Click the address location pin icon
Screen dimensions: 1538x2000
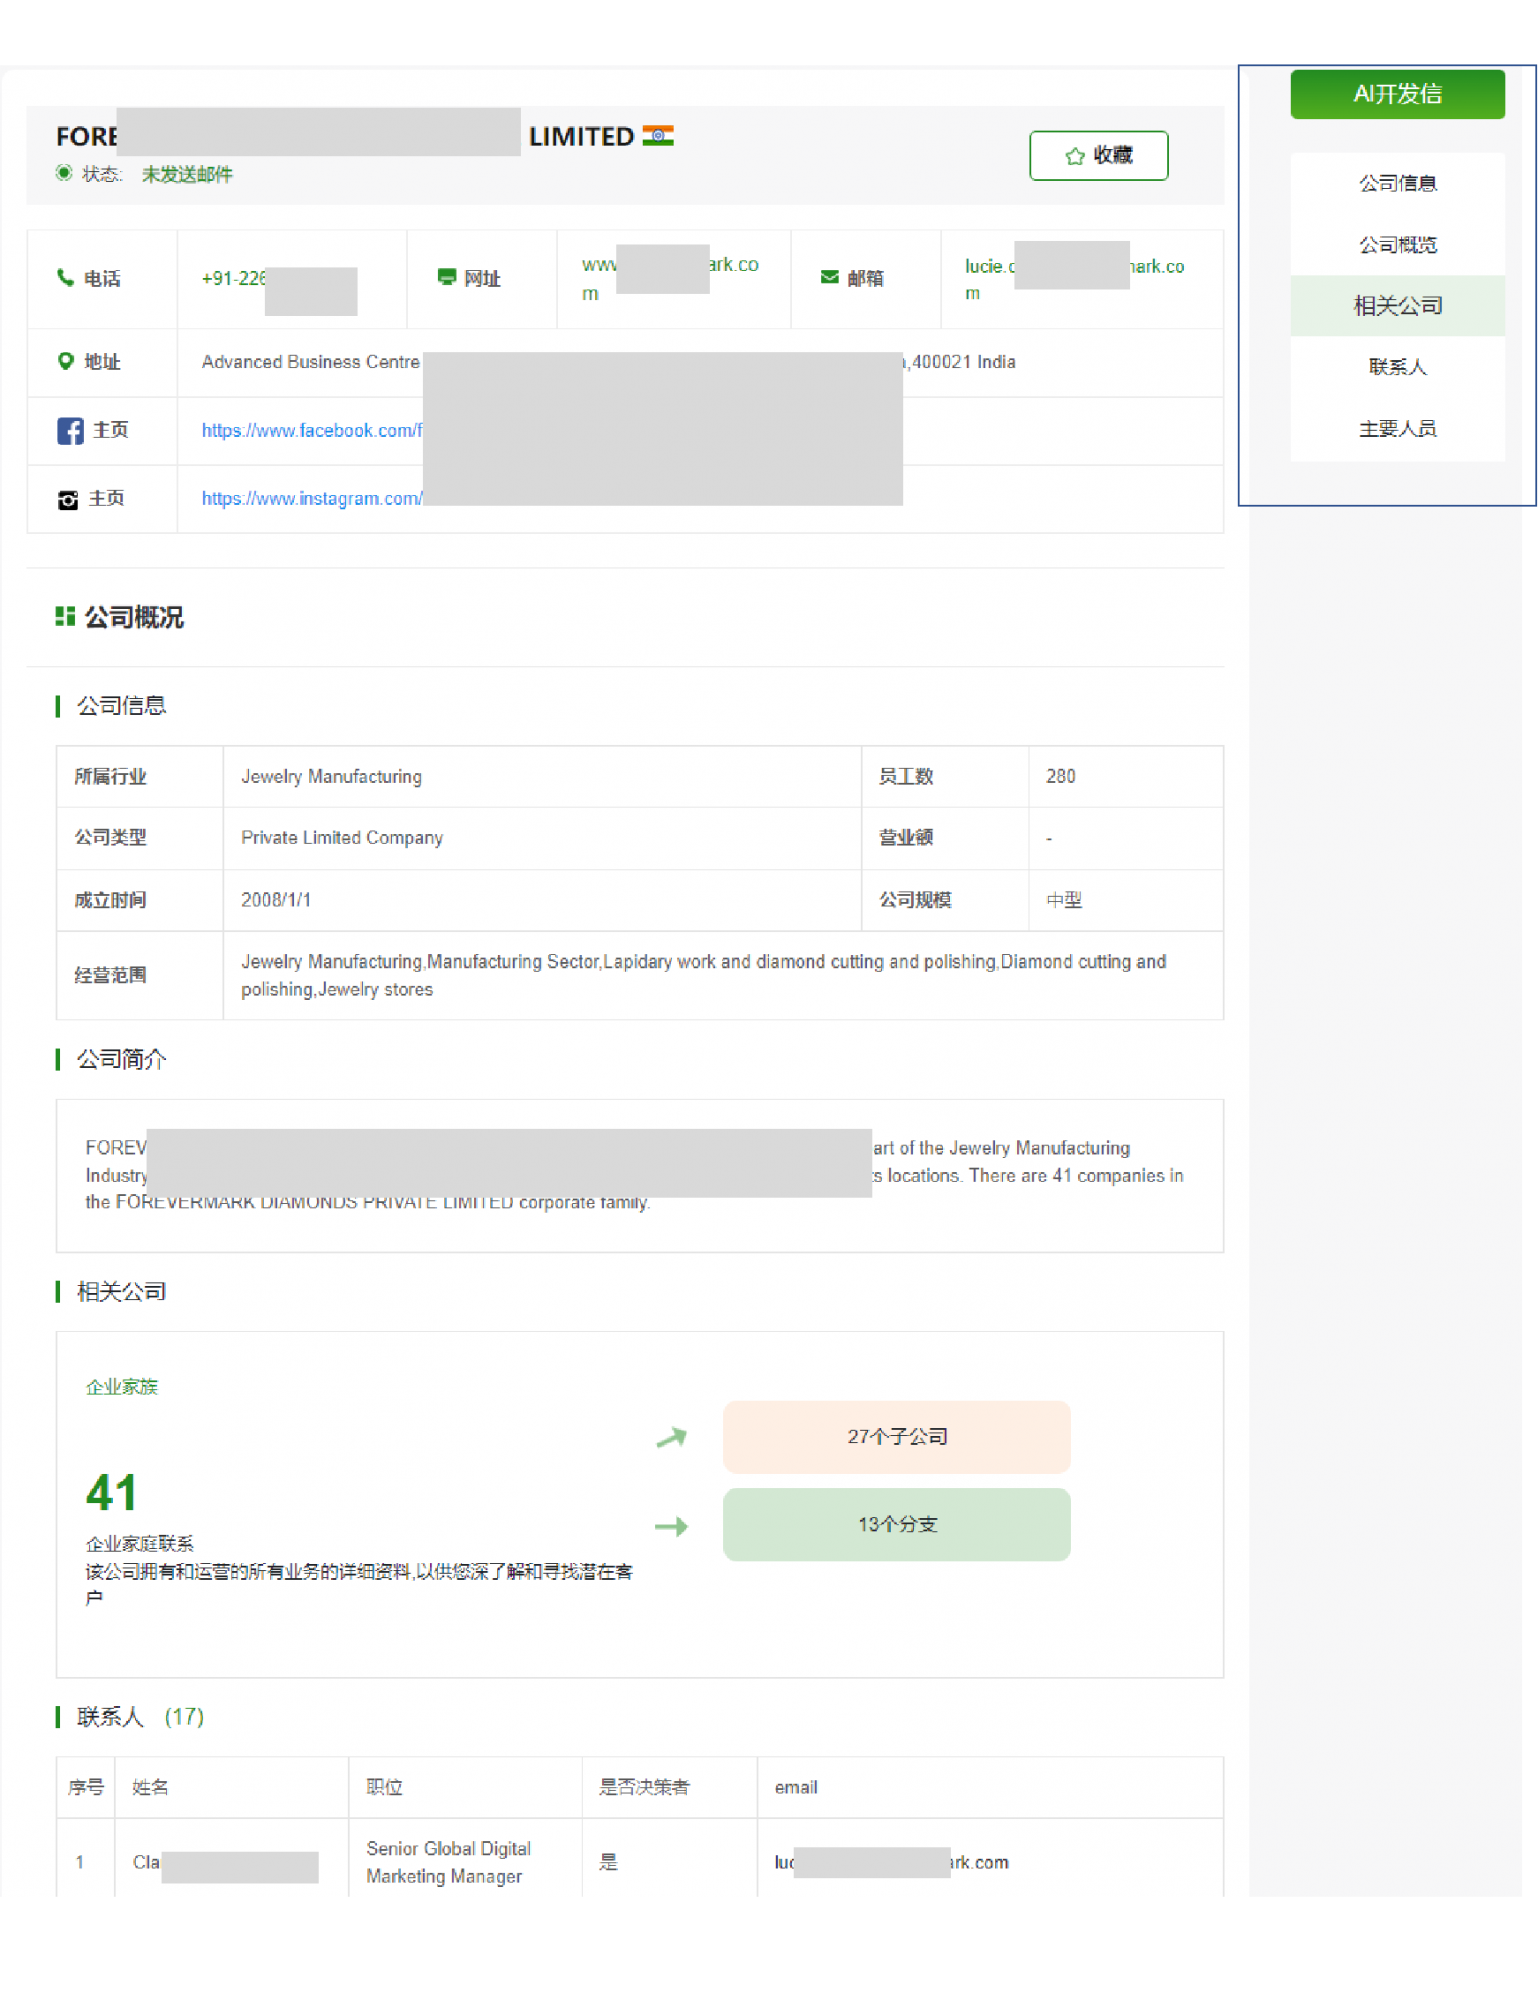click(65, 361)
